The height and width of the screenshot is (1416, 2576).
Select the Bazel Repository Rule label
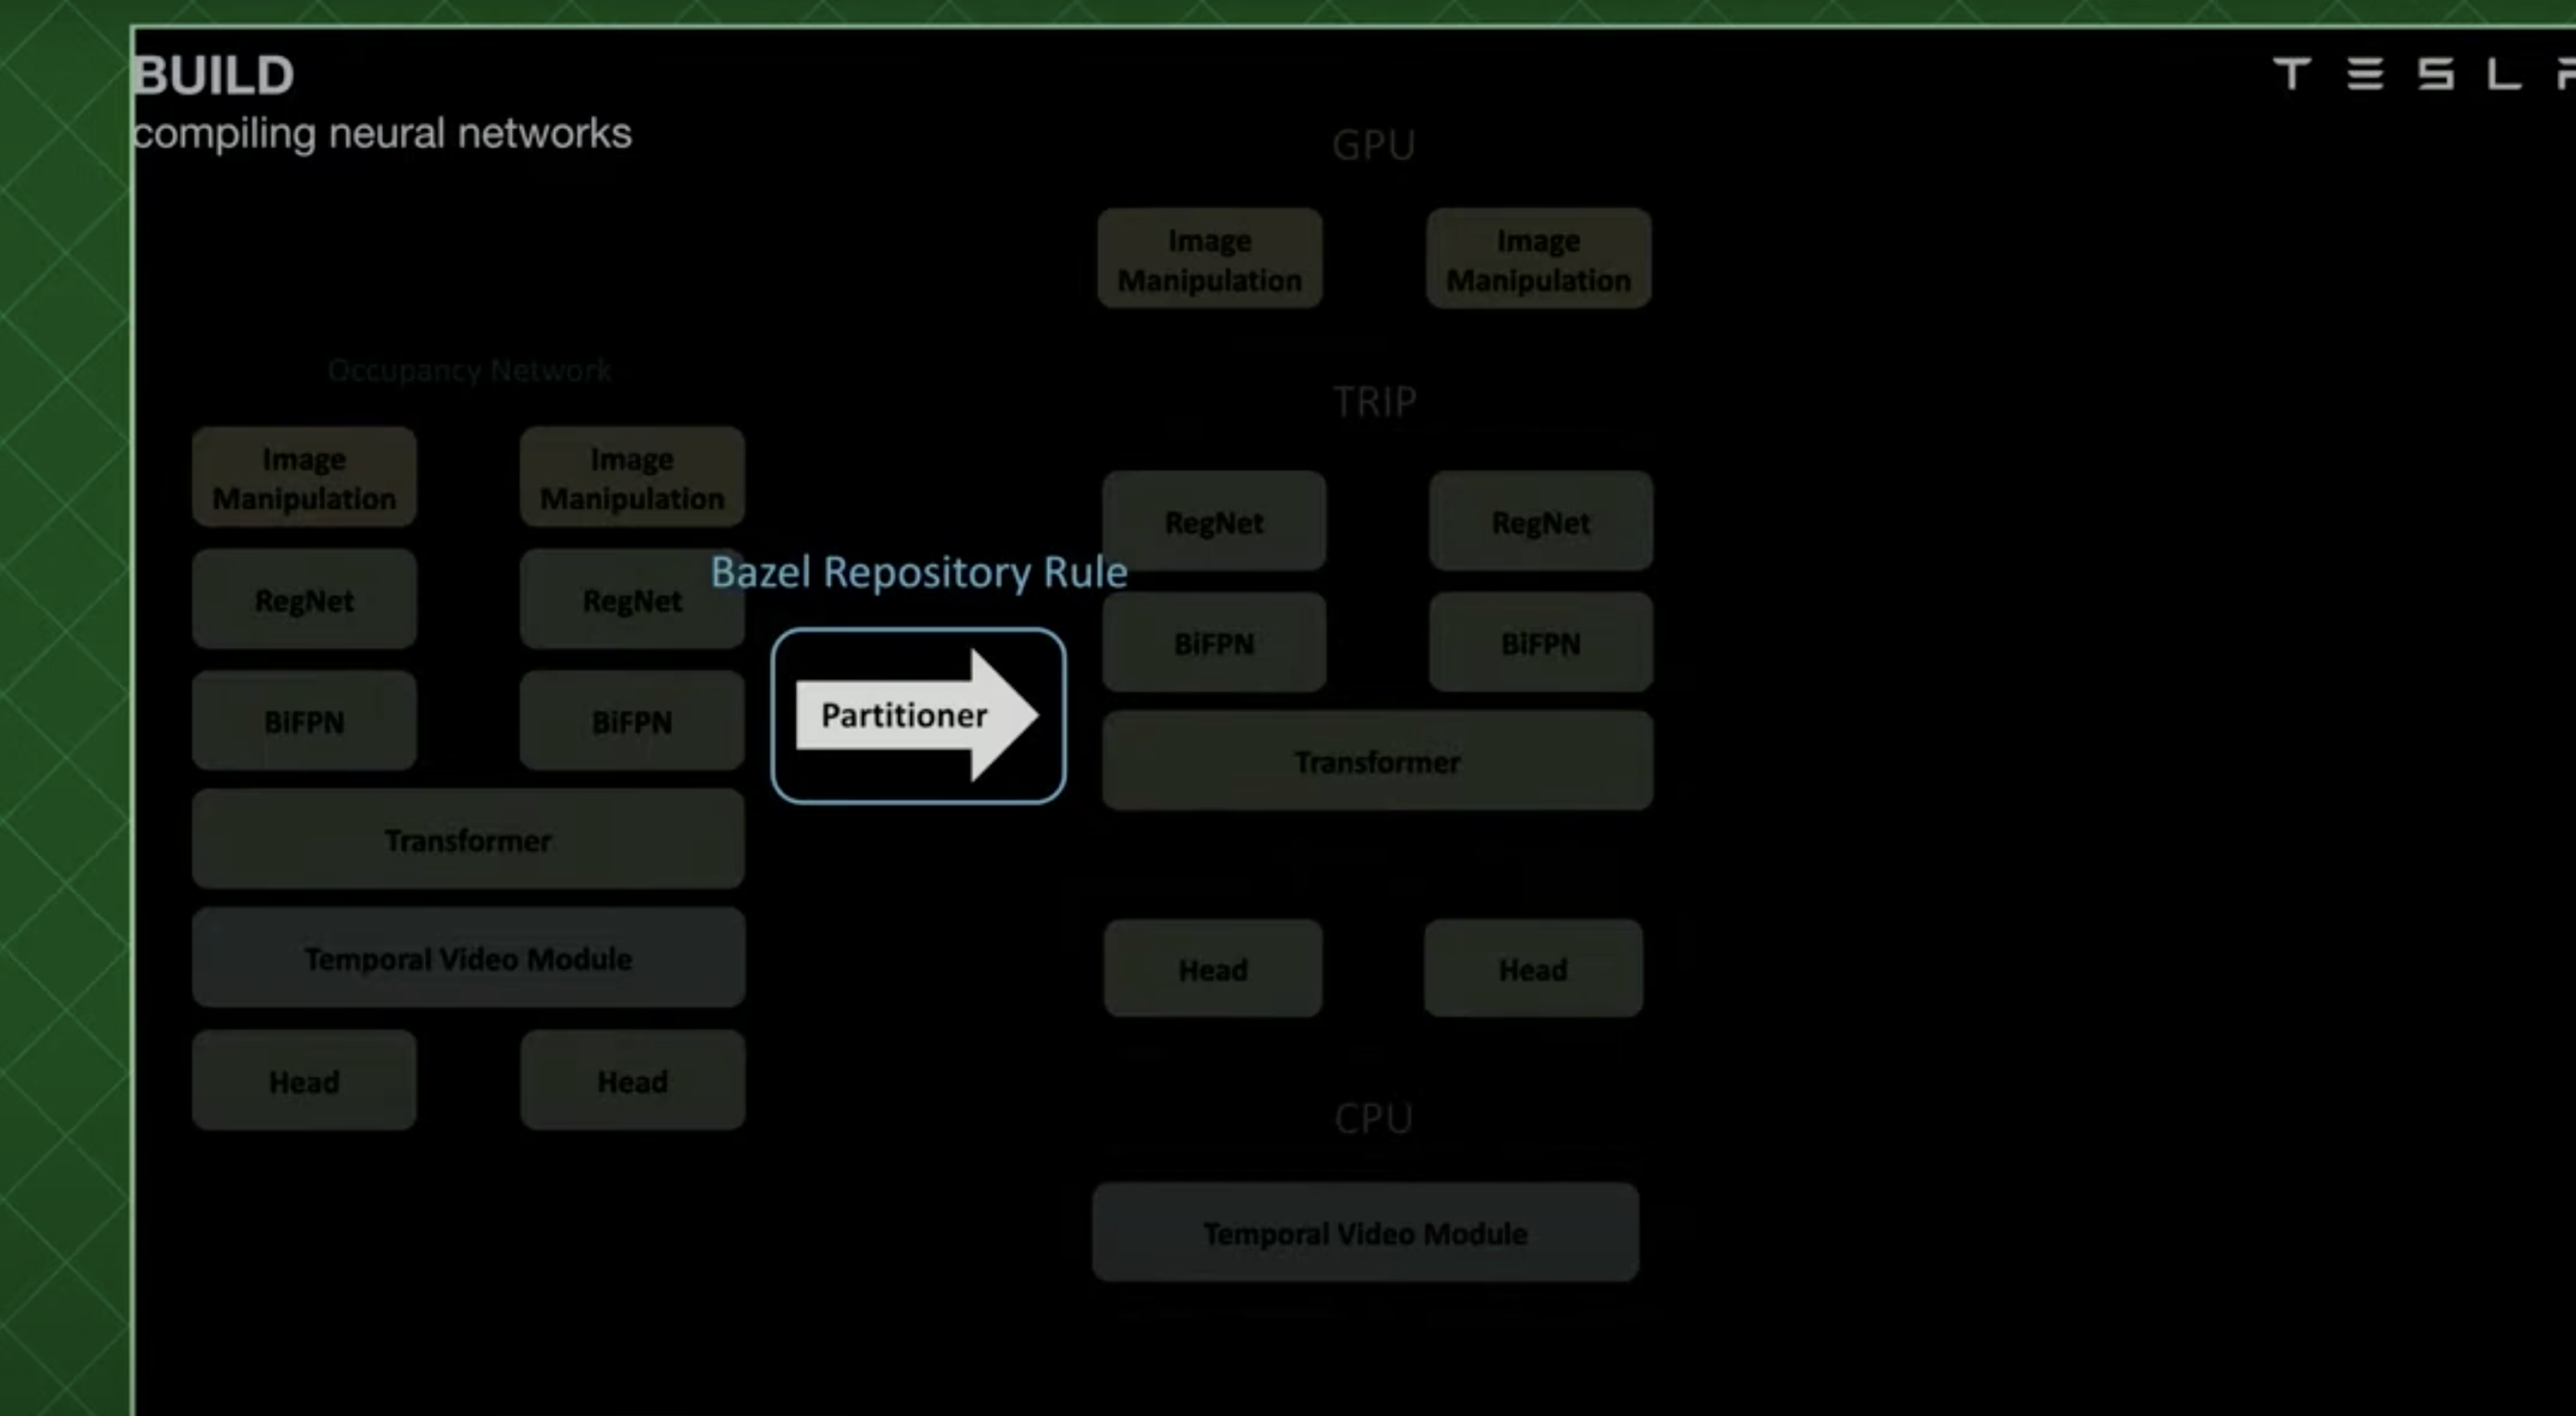pos(918,572)
